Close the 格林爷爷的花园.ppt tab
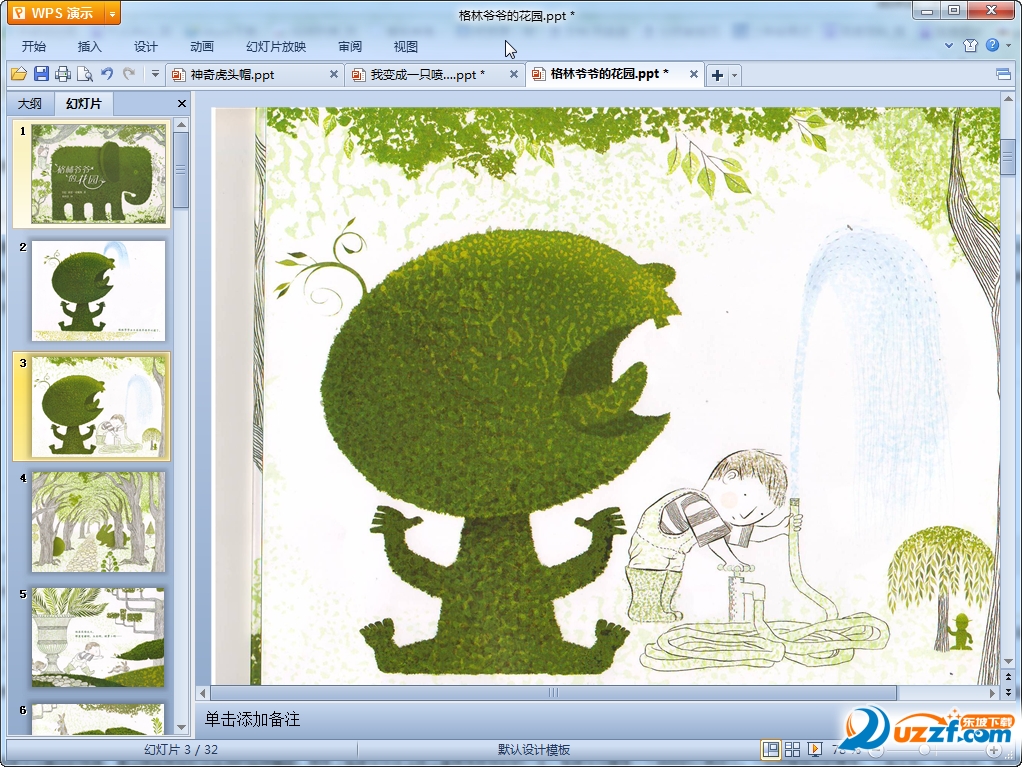 (x=694, y=74)
